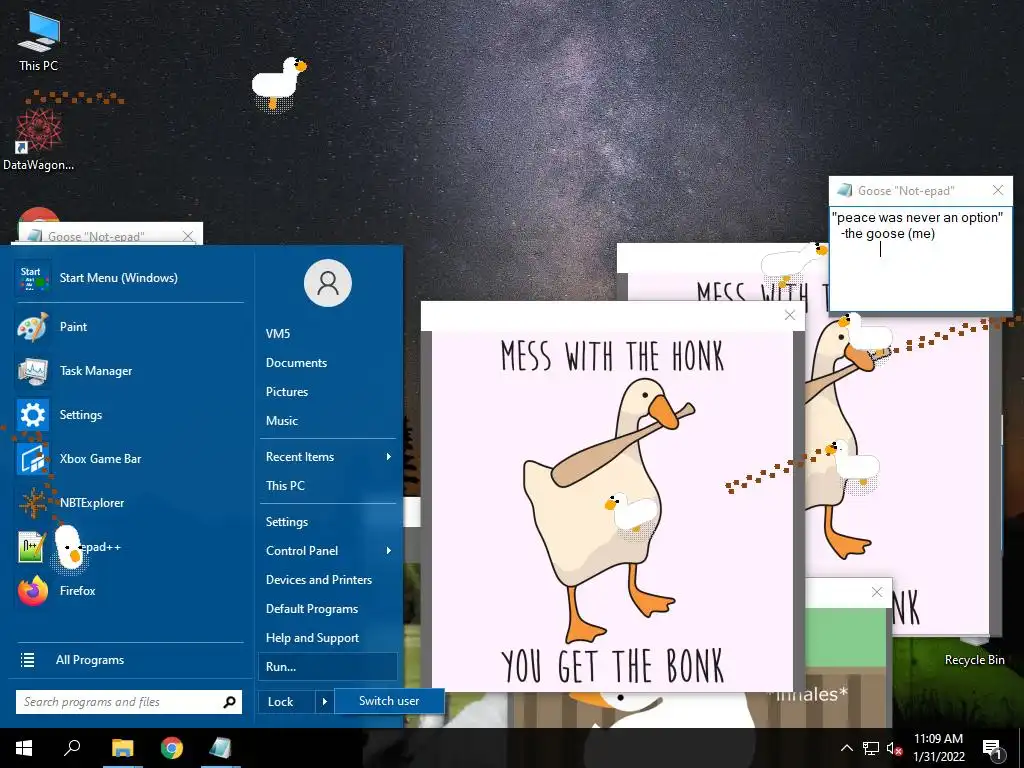Choose Switch user
Image resolution: width=1024 pixels, height=768 pixels.
pyautogui.click(x=389, y=701)
